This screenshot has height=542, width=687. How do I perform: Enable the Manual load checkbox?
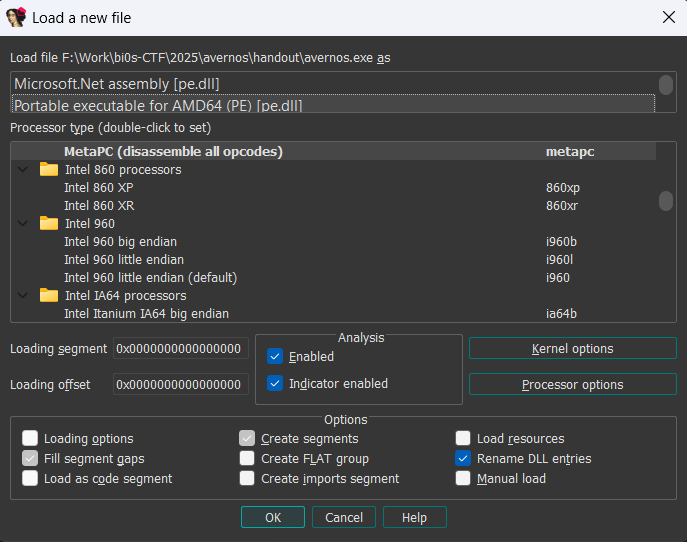[463, 478]
